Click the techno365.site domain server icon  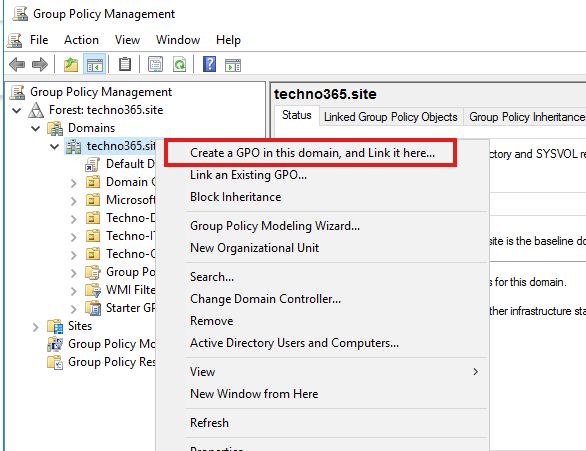pyautogui.click(x=74, y=146)
